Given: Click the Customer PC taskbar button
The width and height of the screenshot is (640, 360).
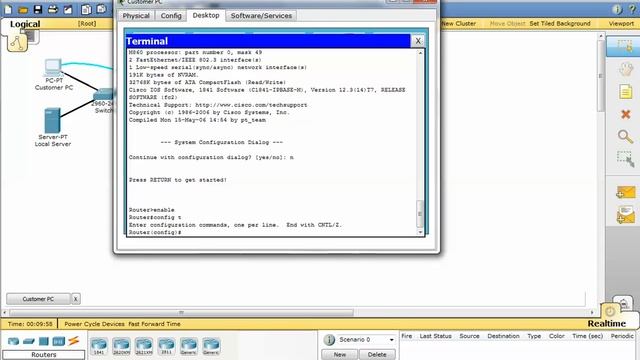Looking at the screenshot, I should coord(38,299).
